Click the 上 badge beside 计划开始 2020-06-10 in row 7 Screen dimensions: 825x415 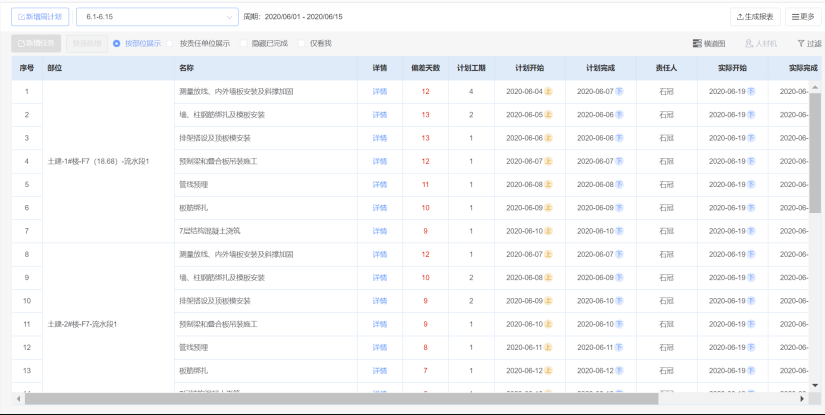tap(548, 231)
